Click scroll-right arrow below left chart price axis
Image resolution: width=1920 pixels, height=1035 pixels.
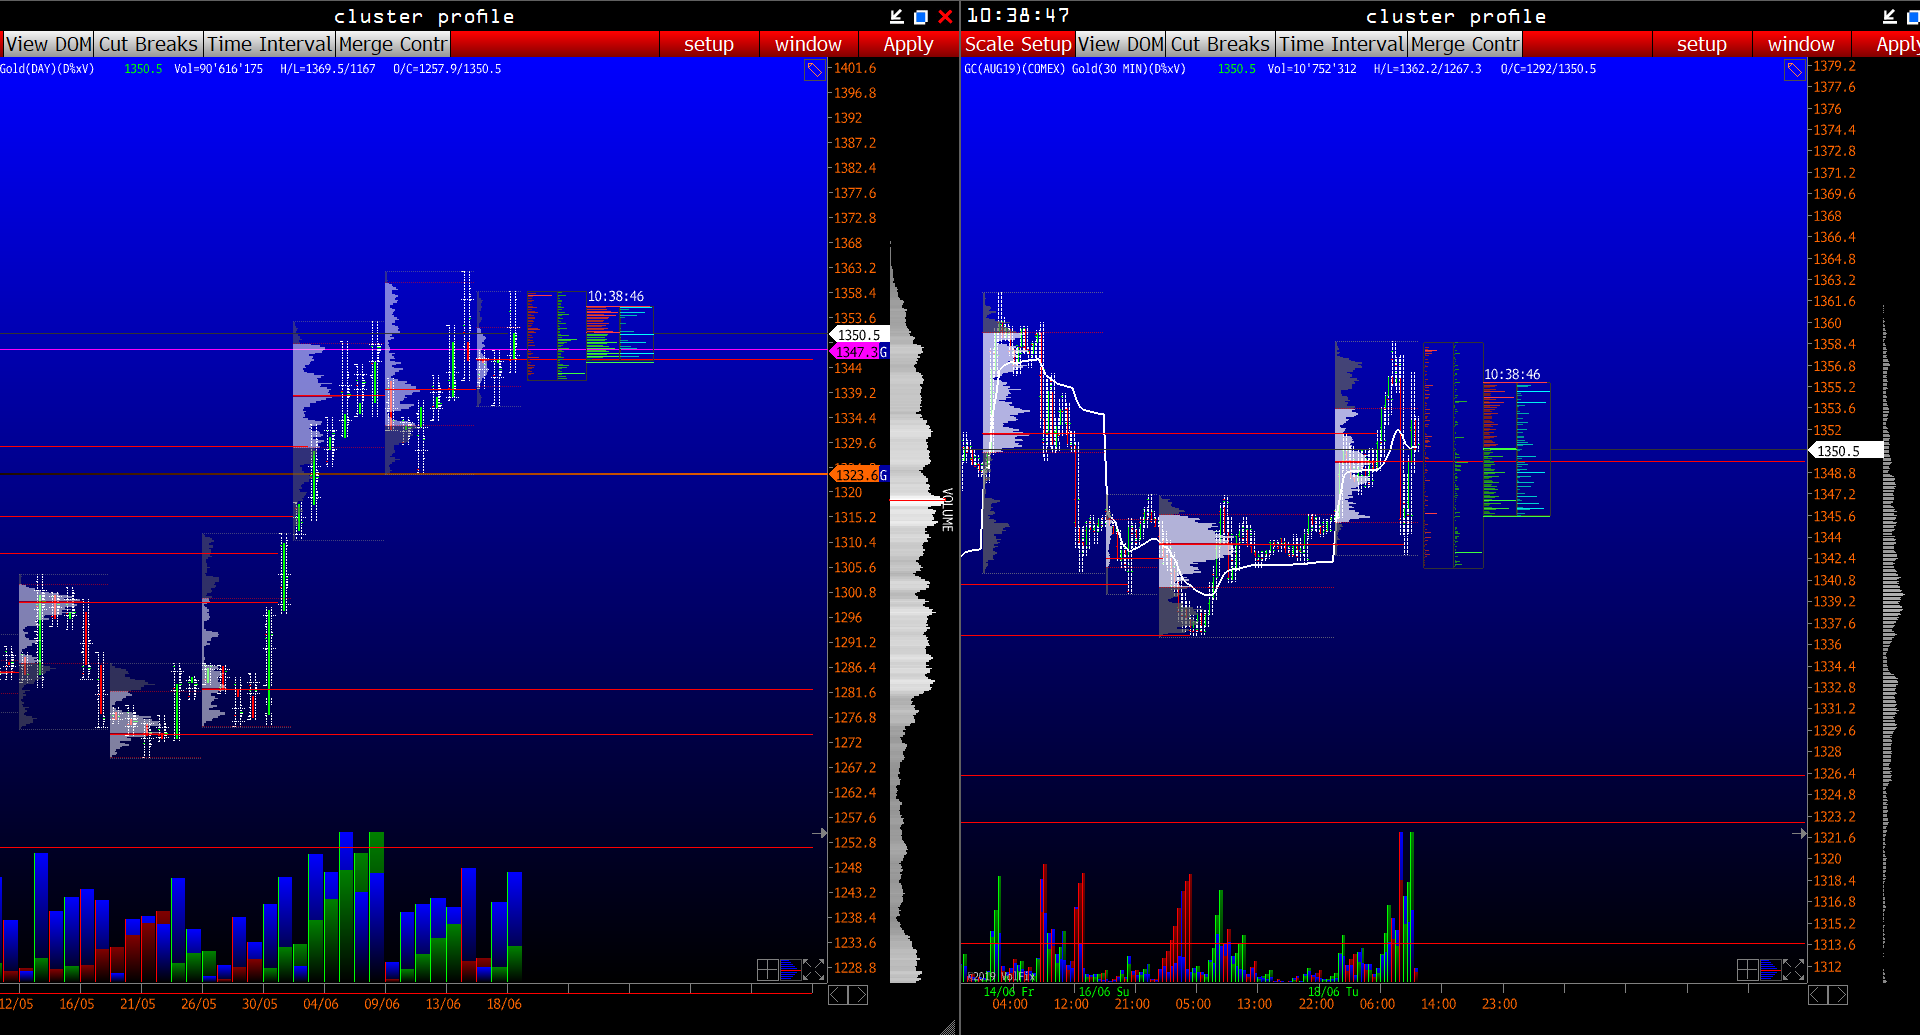point(858,995)
